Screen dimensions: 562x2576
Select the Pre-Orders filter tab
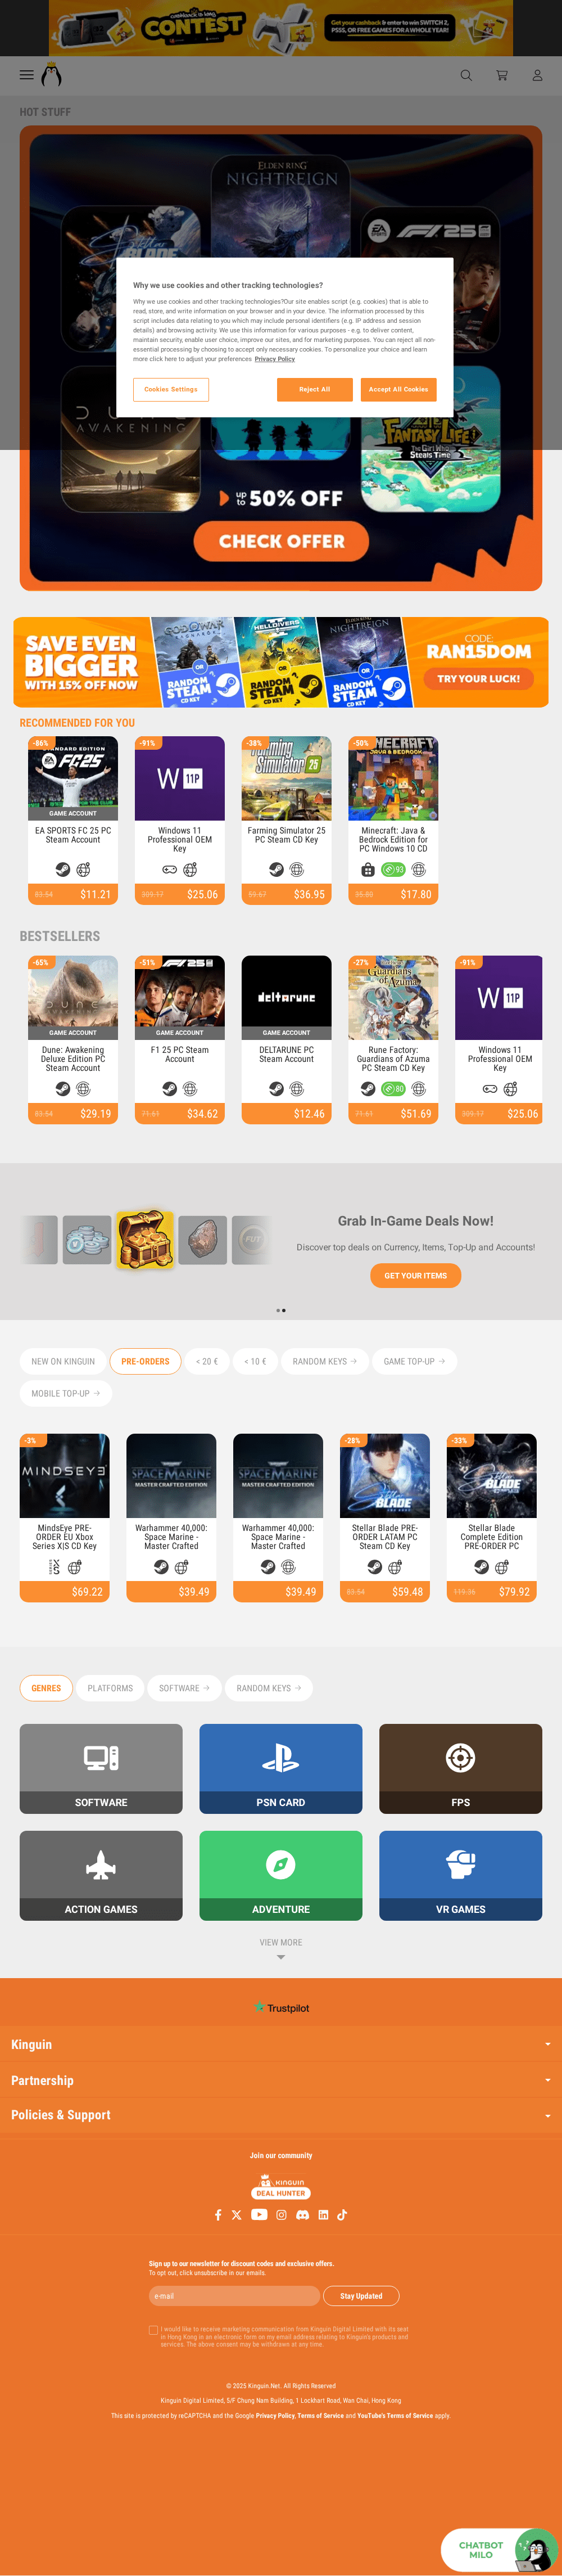pos(145,1361)
